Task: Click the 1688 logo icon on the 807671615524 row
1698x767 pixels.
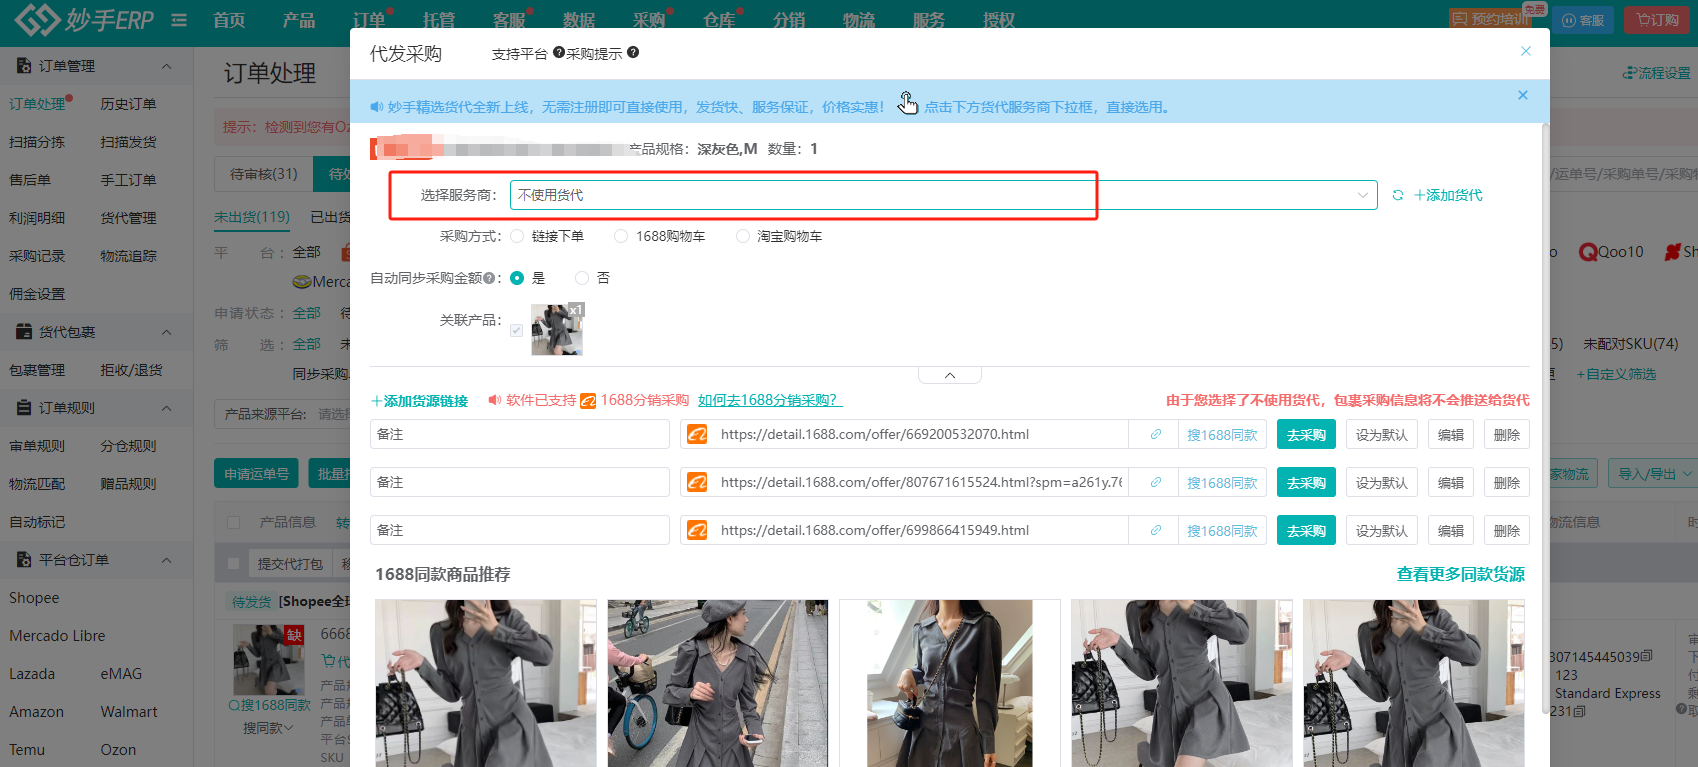Action: (x=697, y=483)
